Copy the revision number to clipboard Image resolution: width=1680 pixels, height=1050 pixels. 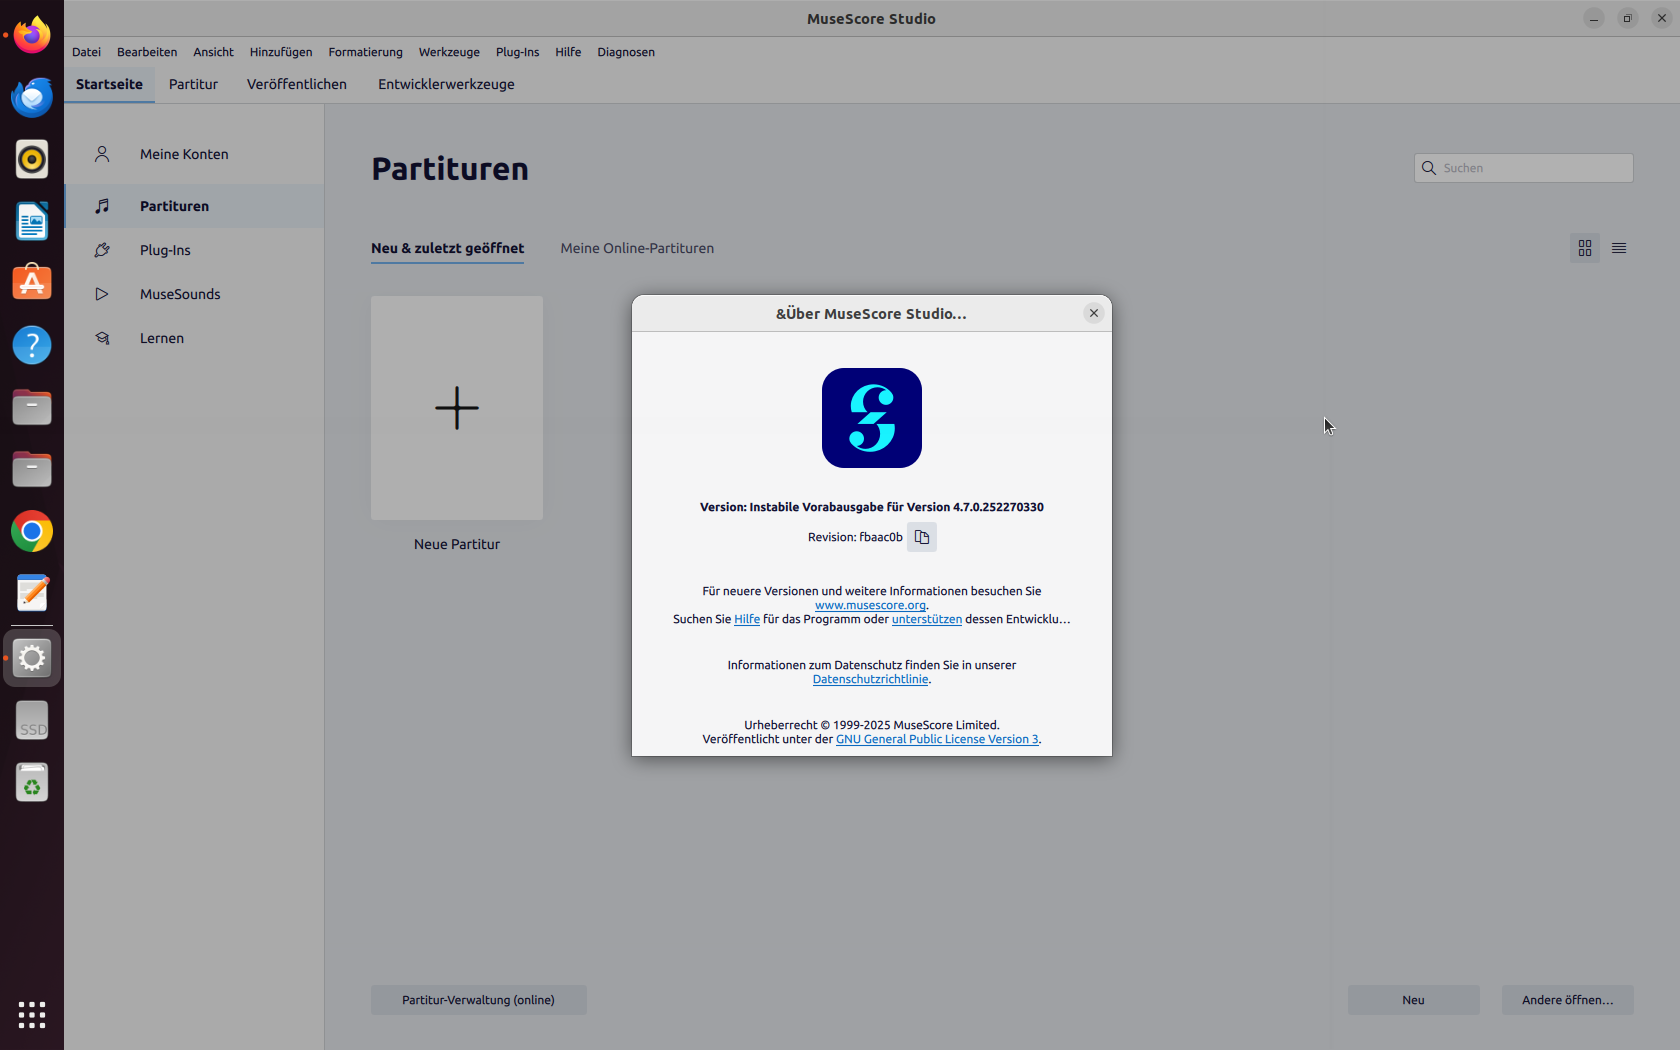click(922, 537)
